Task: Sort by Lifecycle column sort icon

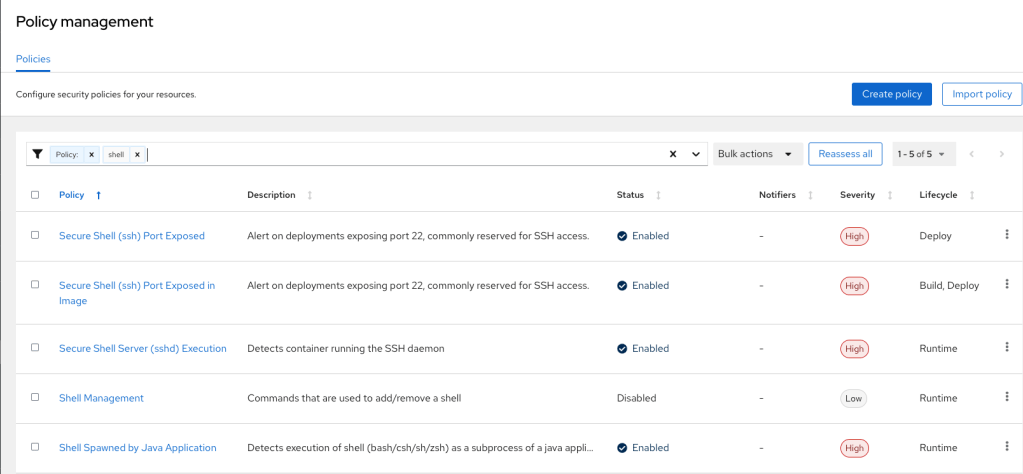Action: [x=971, y=195]
